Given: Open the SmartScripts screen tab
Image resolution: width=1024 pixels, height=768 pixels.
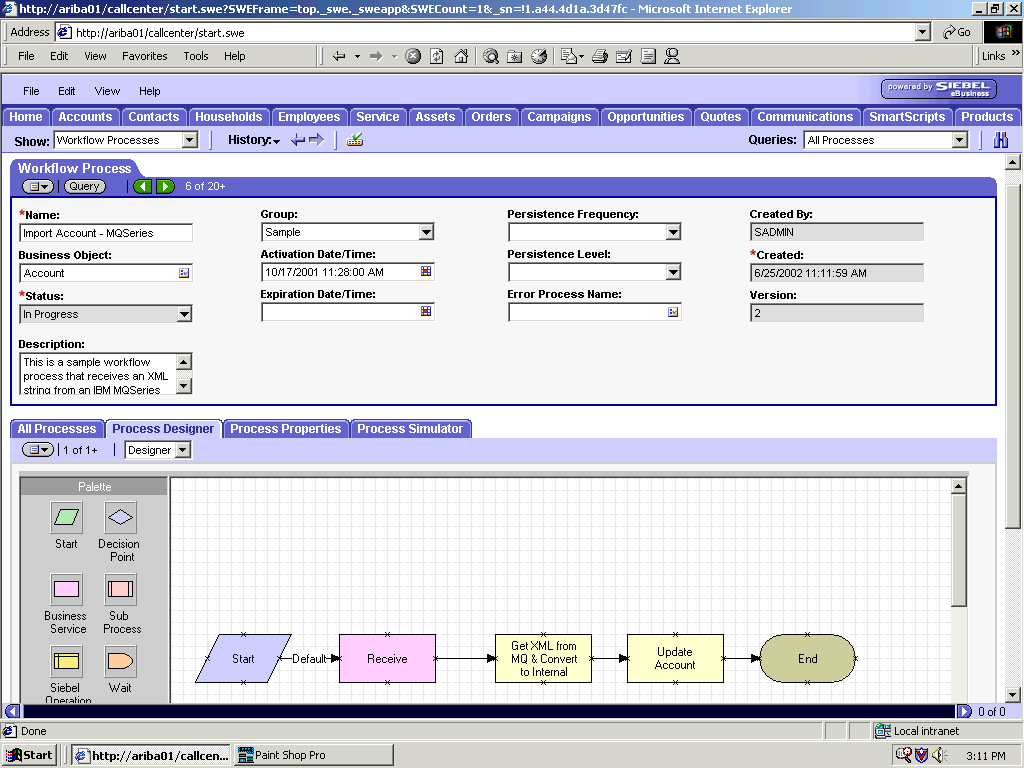Looking at the screenshot, I should click(x=906, y=117).
